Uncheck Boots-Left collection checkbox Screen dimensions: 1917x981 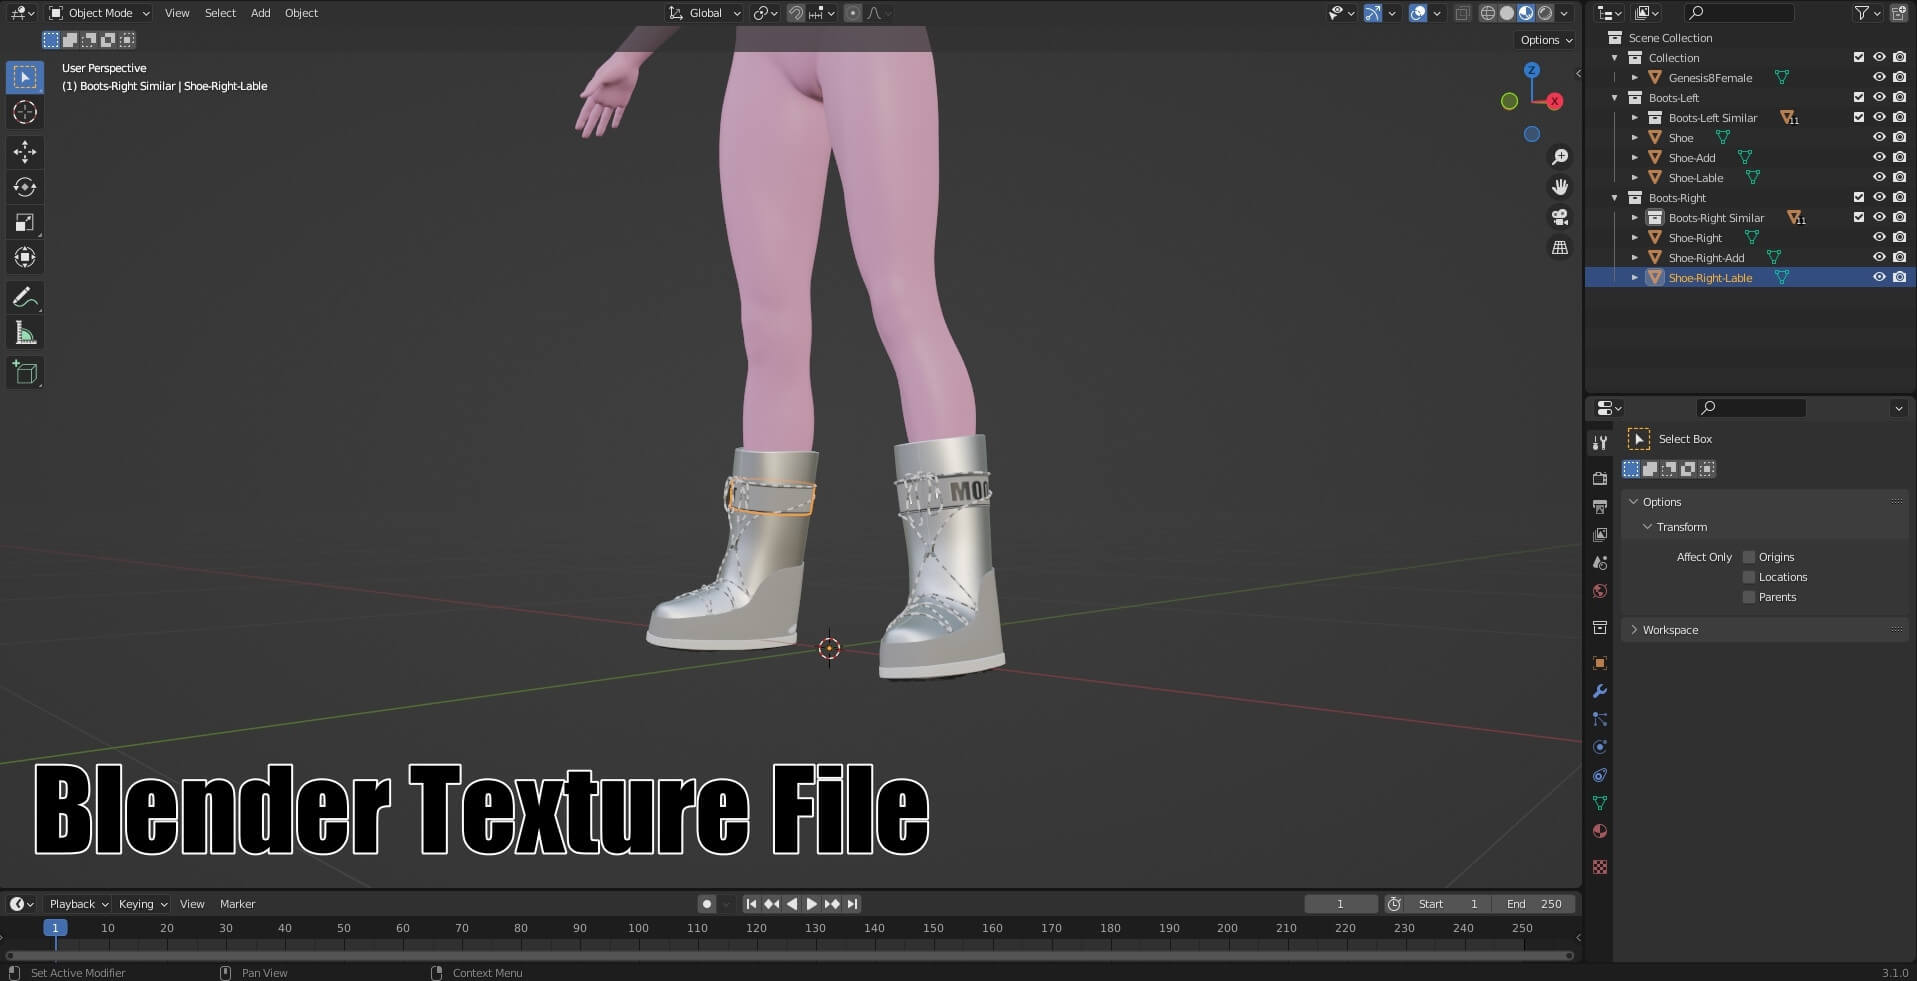[x=1859, y=97]
